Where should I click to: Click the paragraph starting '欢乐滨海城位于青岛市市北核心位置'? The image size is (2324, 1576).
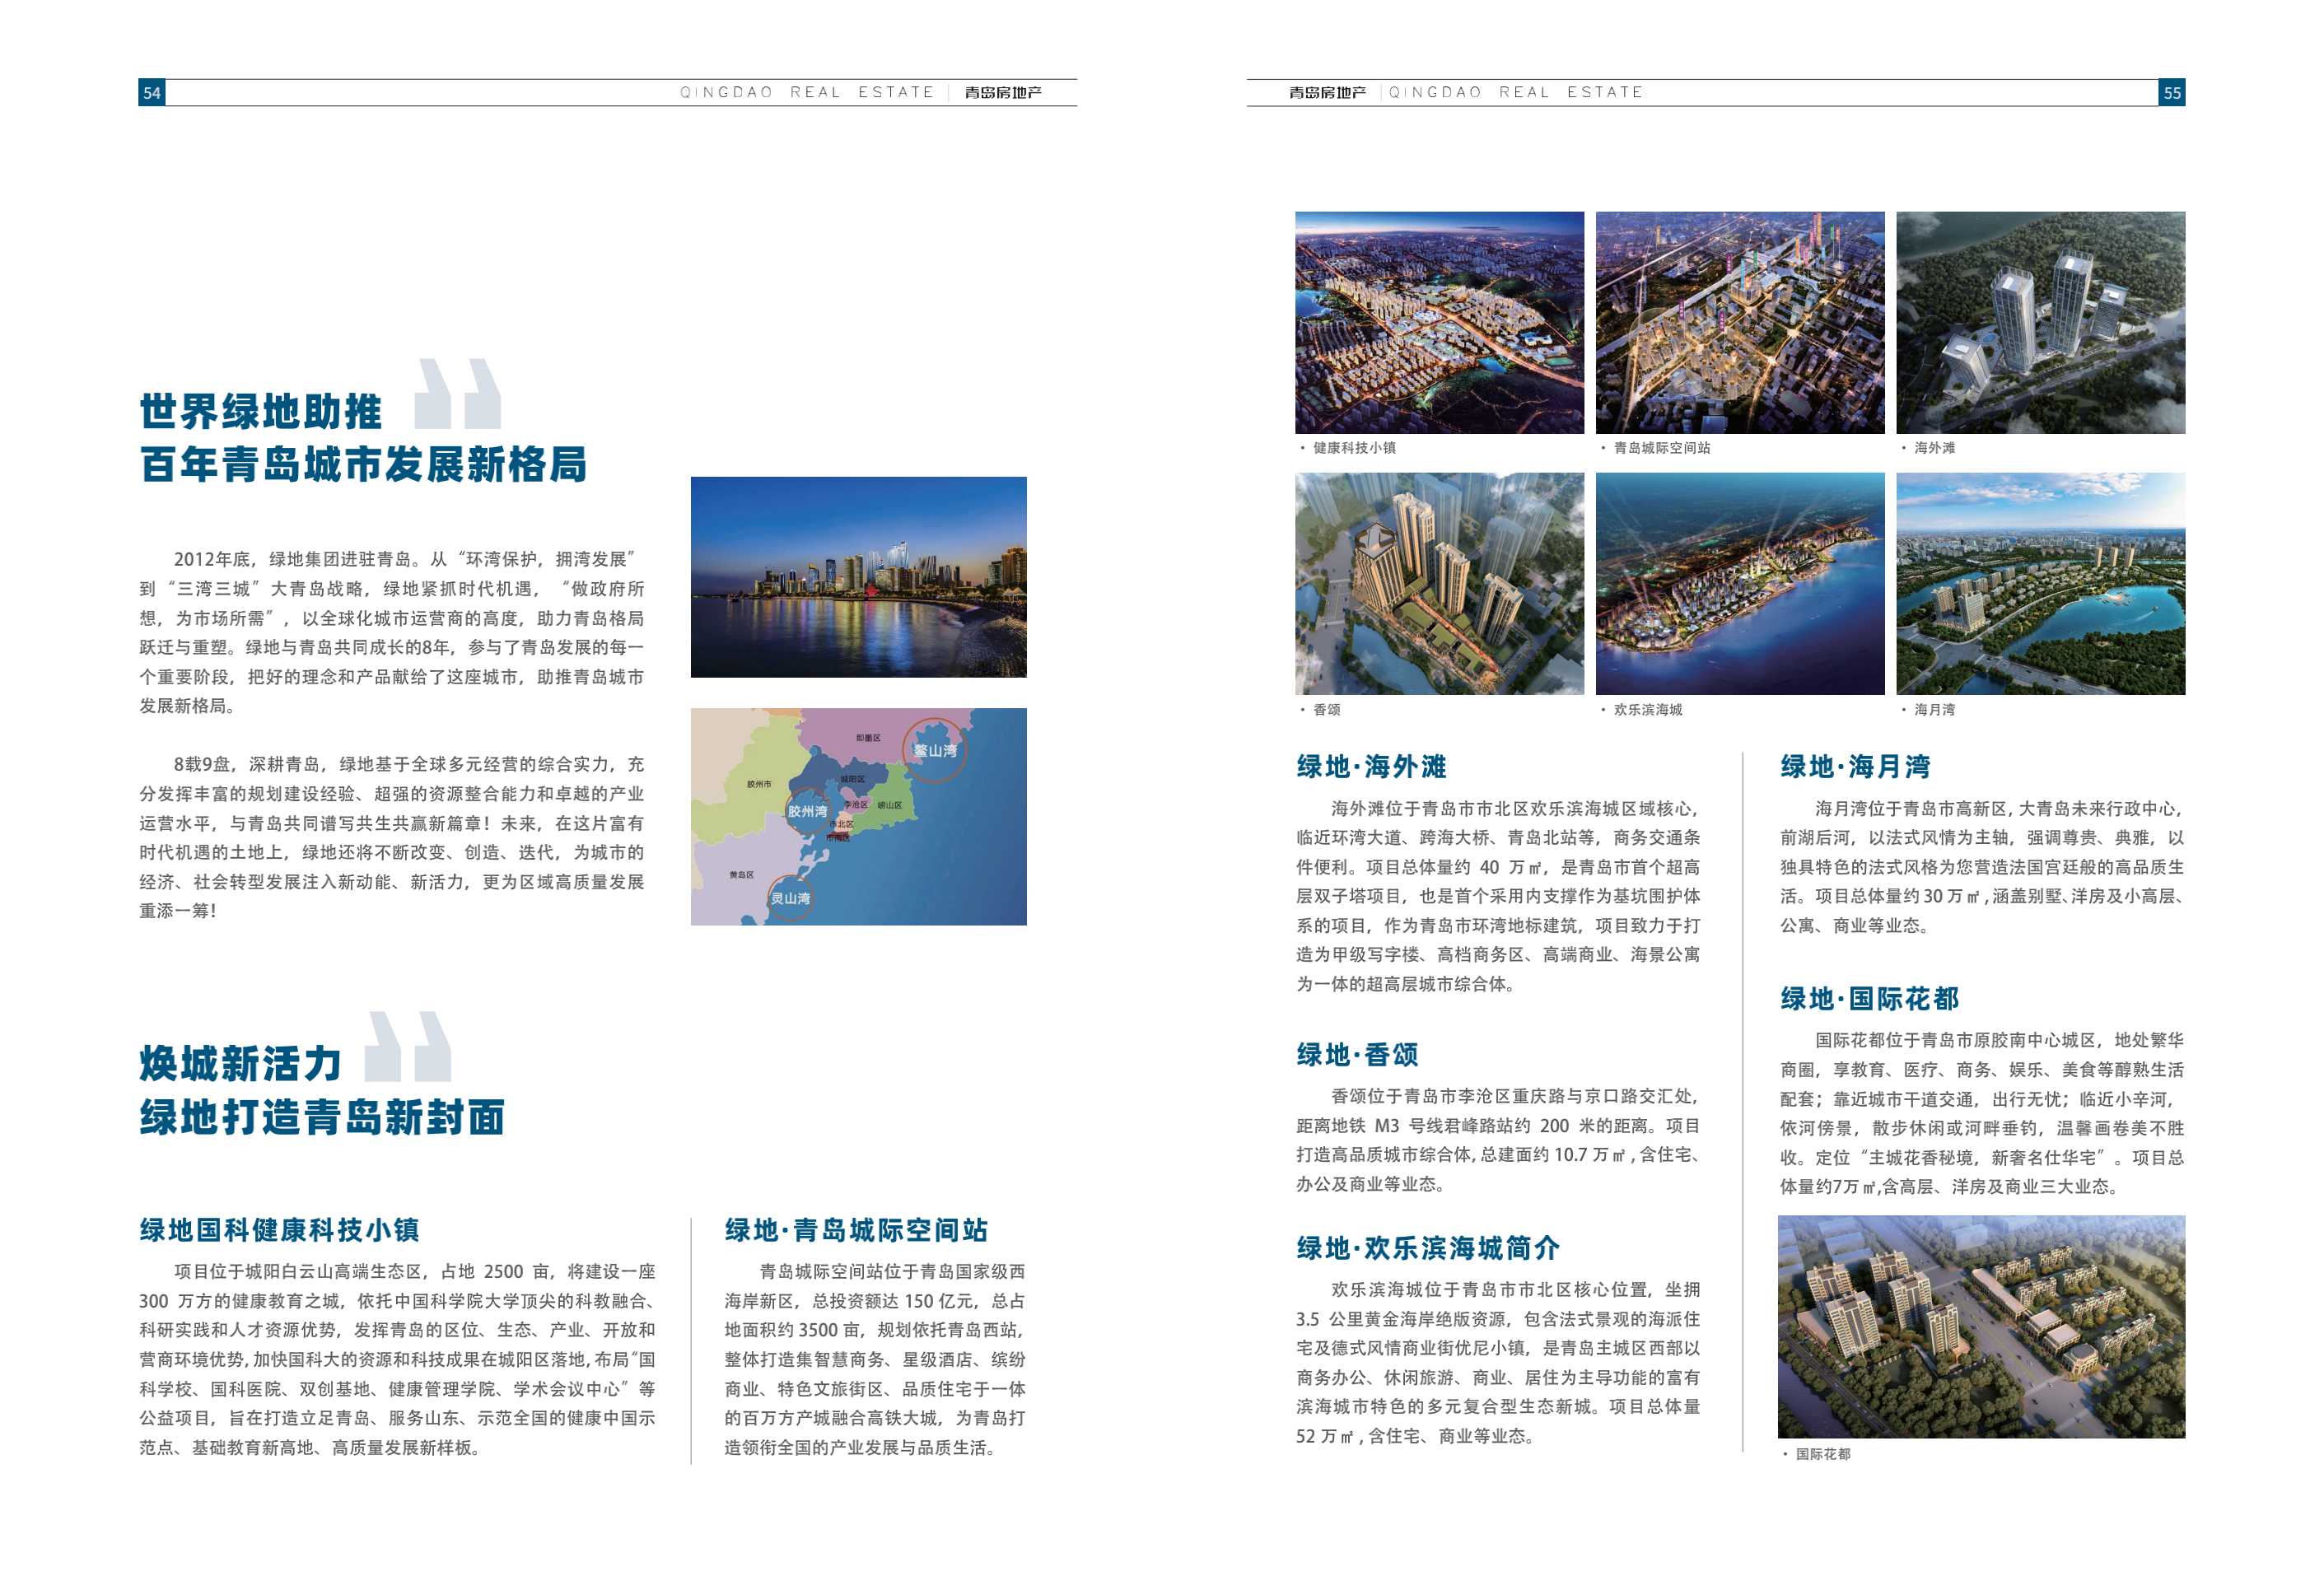[x=1498, y=1363]
